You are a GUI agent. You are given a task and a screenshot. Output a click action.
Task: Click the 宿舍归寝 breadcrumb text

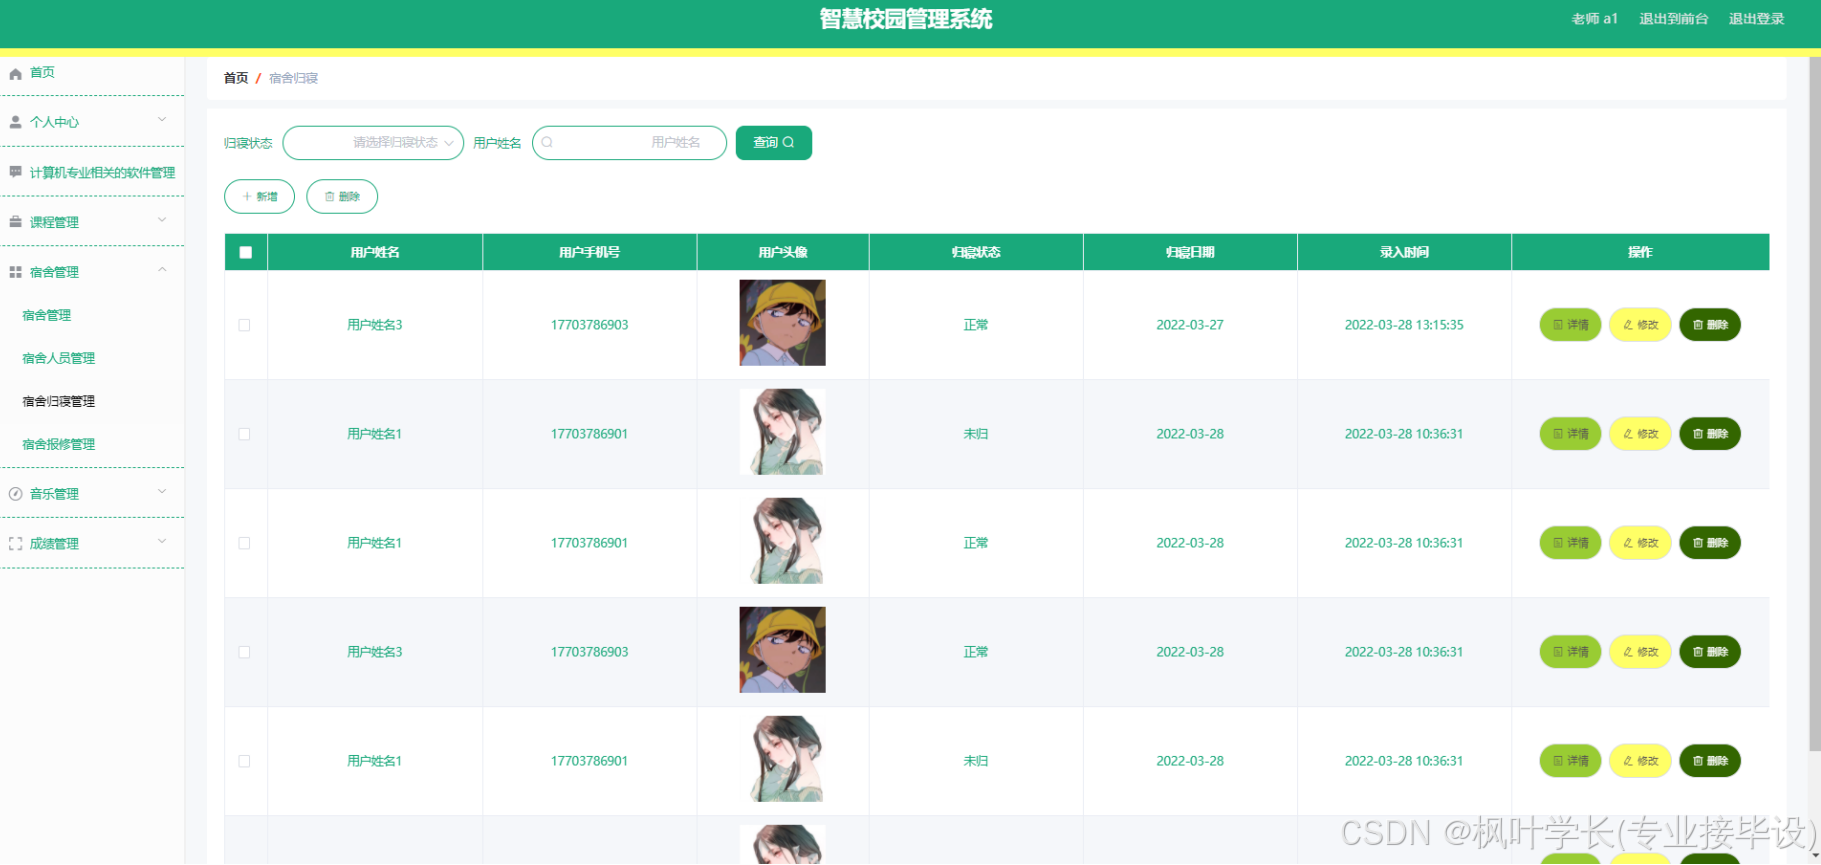[x=293, y=78]
